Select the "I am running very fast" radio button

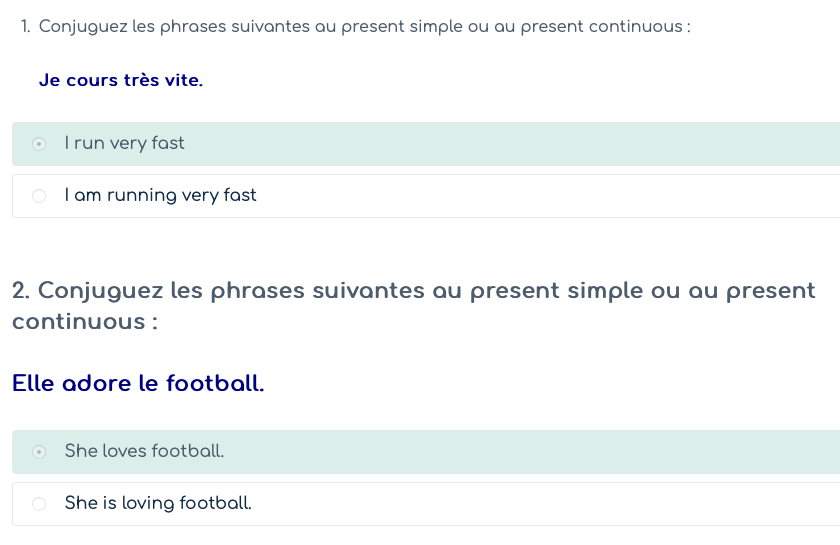click(39, 196)
